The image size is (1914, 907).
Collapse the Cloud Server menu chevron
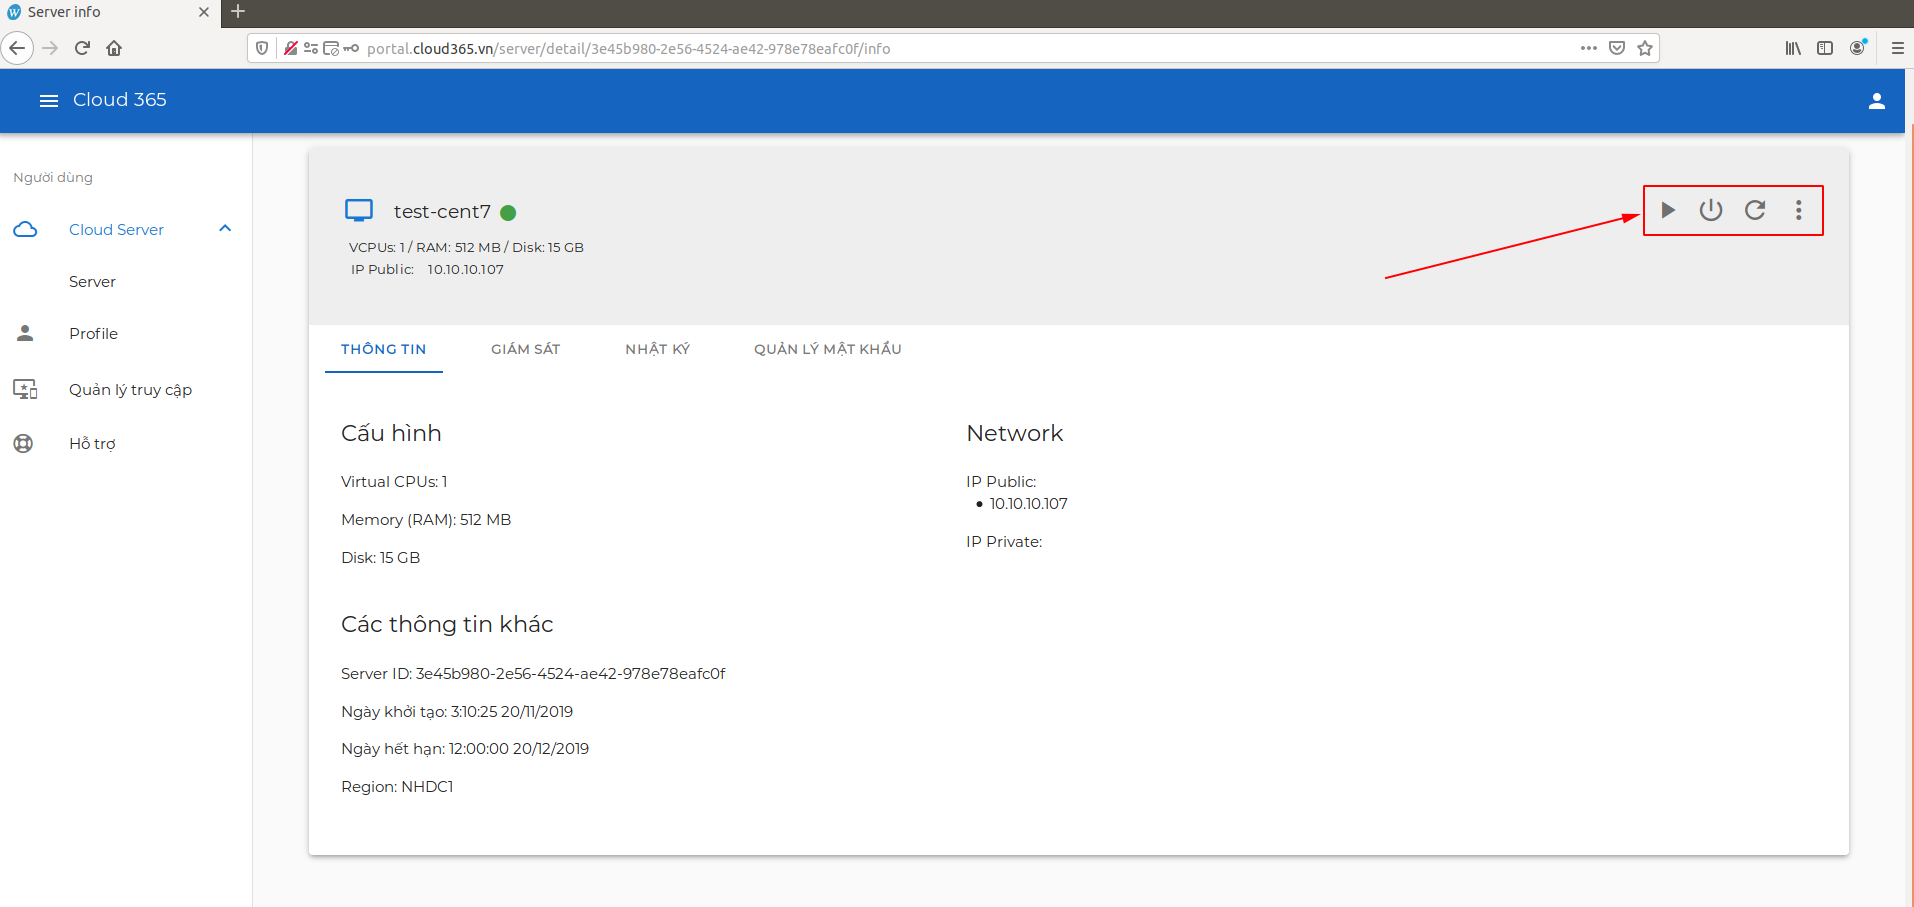tap(225, 229)
